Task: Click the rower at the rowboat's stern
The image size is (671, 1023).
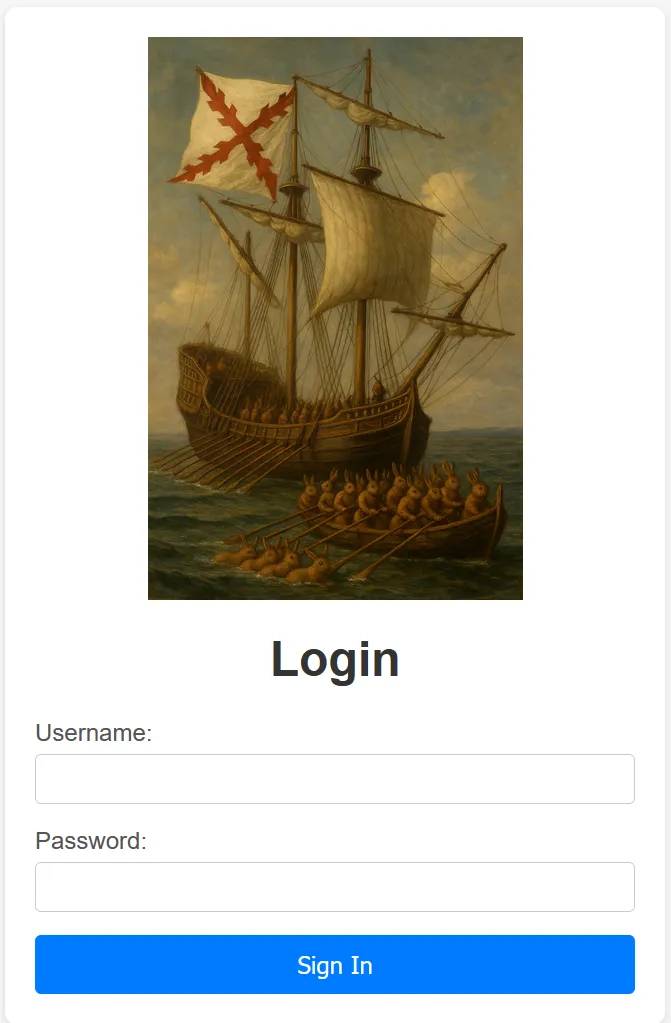Action: coord(476,495)
